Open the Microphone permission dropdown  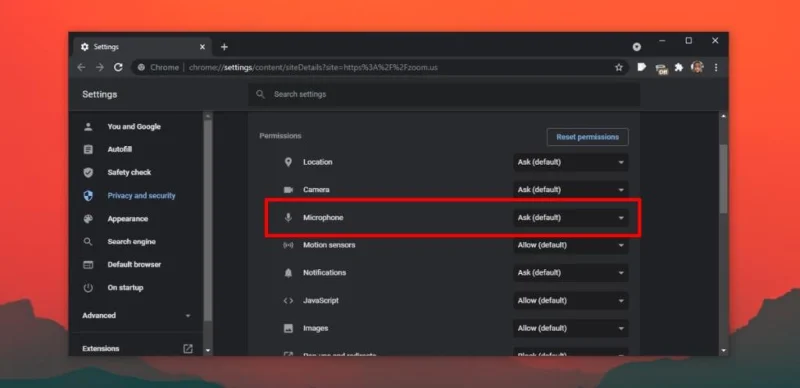point(571,217)
